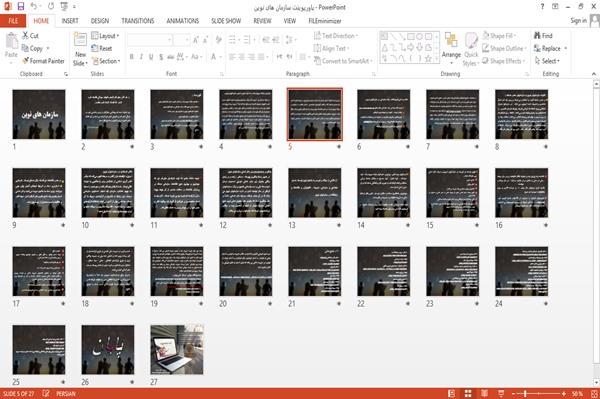
Task: Open the Align Text dropdown
Action: point(331,48)
